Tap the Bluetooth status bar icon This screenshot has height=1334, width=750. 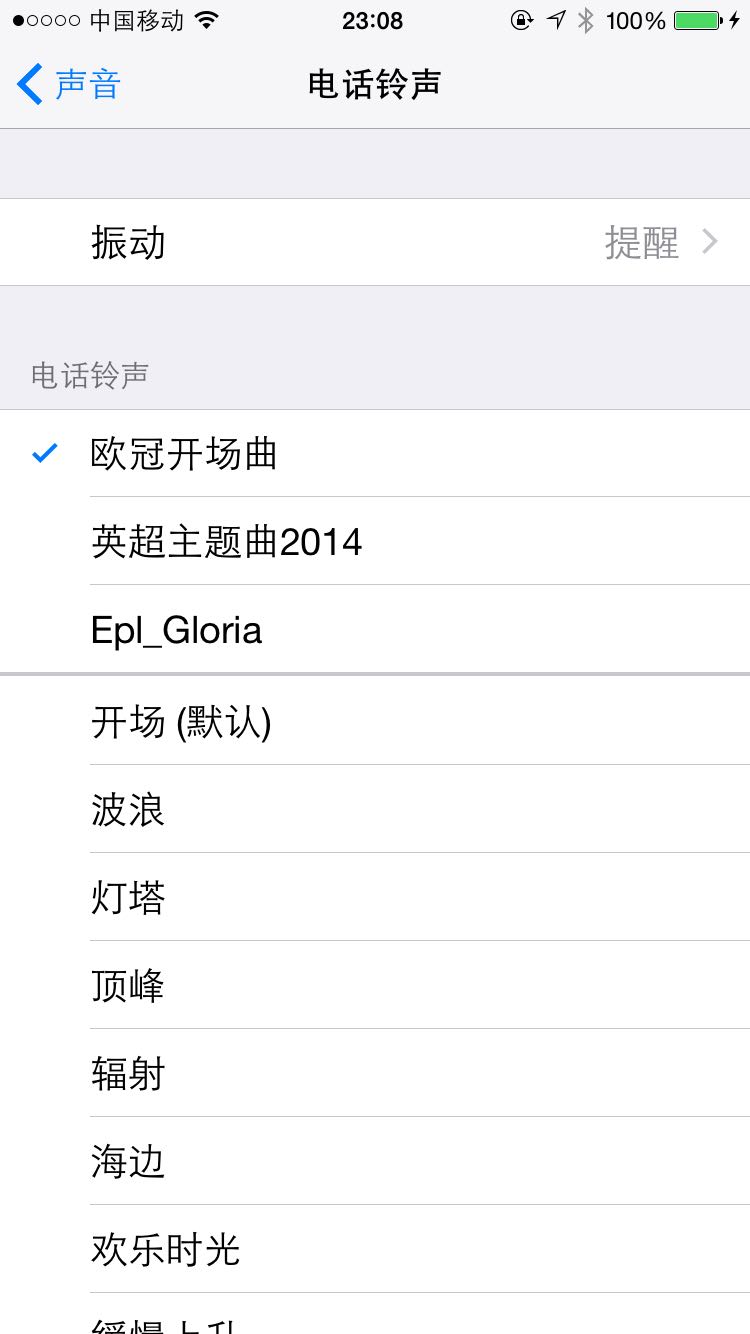point(586,20)
